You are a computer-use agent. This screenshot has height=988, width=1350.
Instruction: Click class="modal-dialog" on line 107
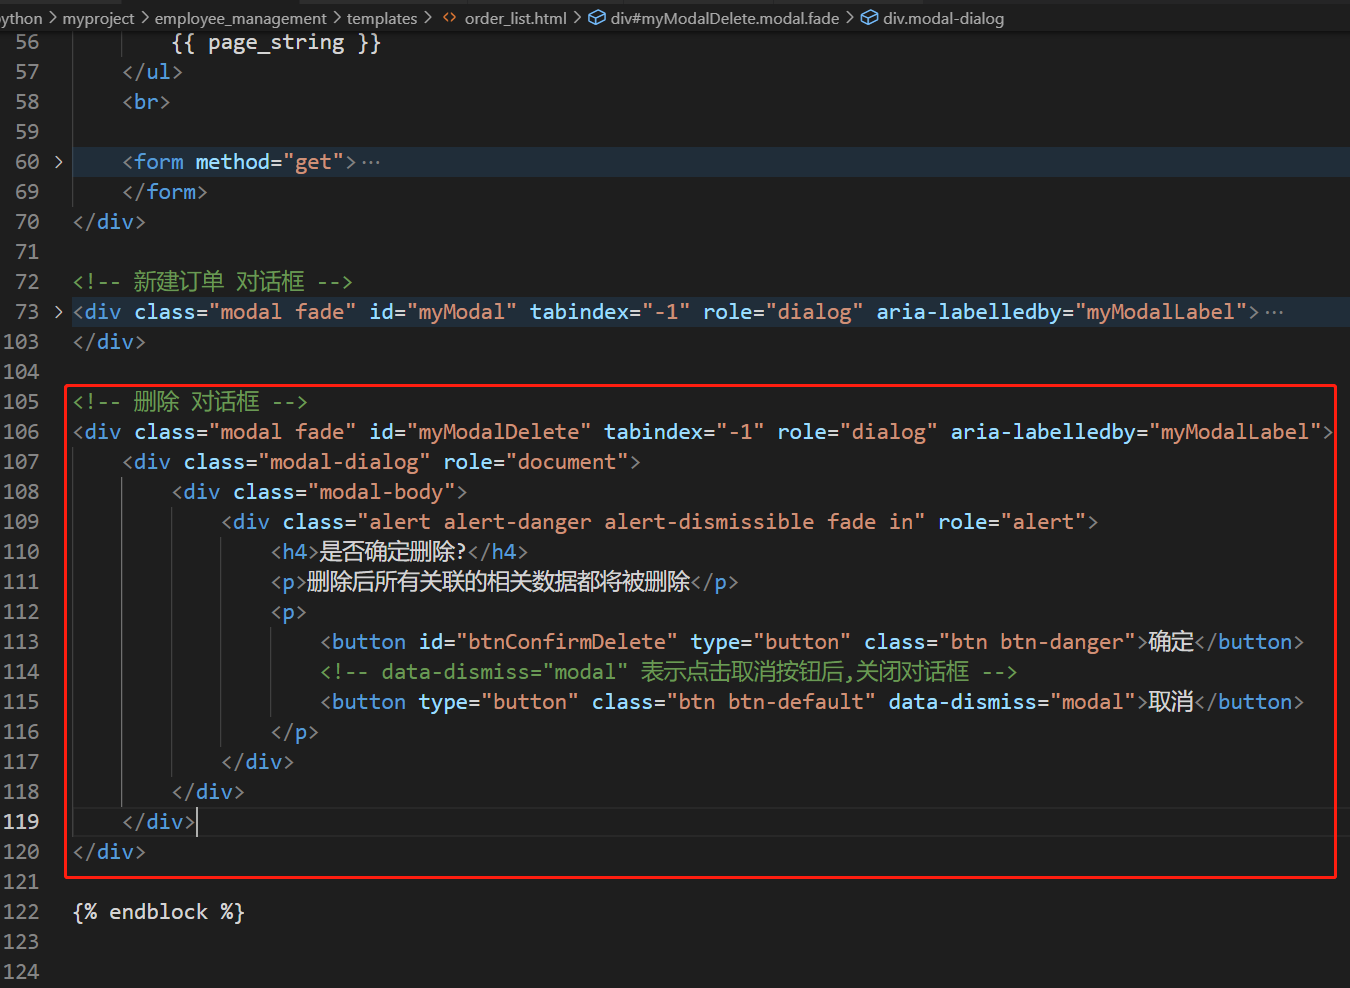pyautogui.click(x=307, y=462)
